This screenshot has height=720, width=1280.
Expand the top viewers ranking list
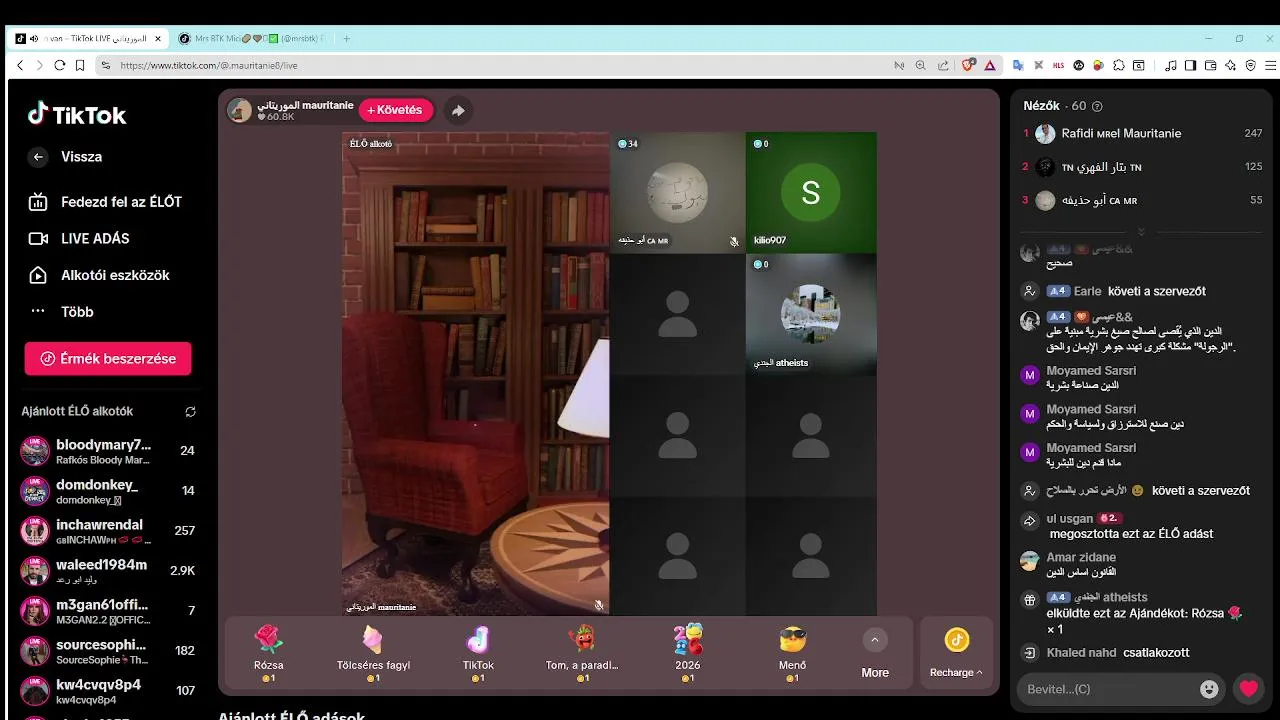(1141, 231)
